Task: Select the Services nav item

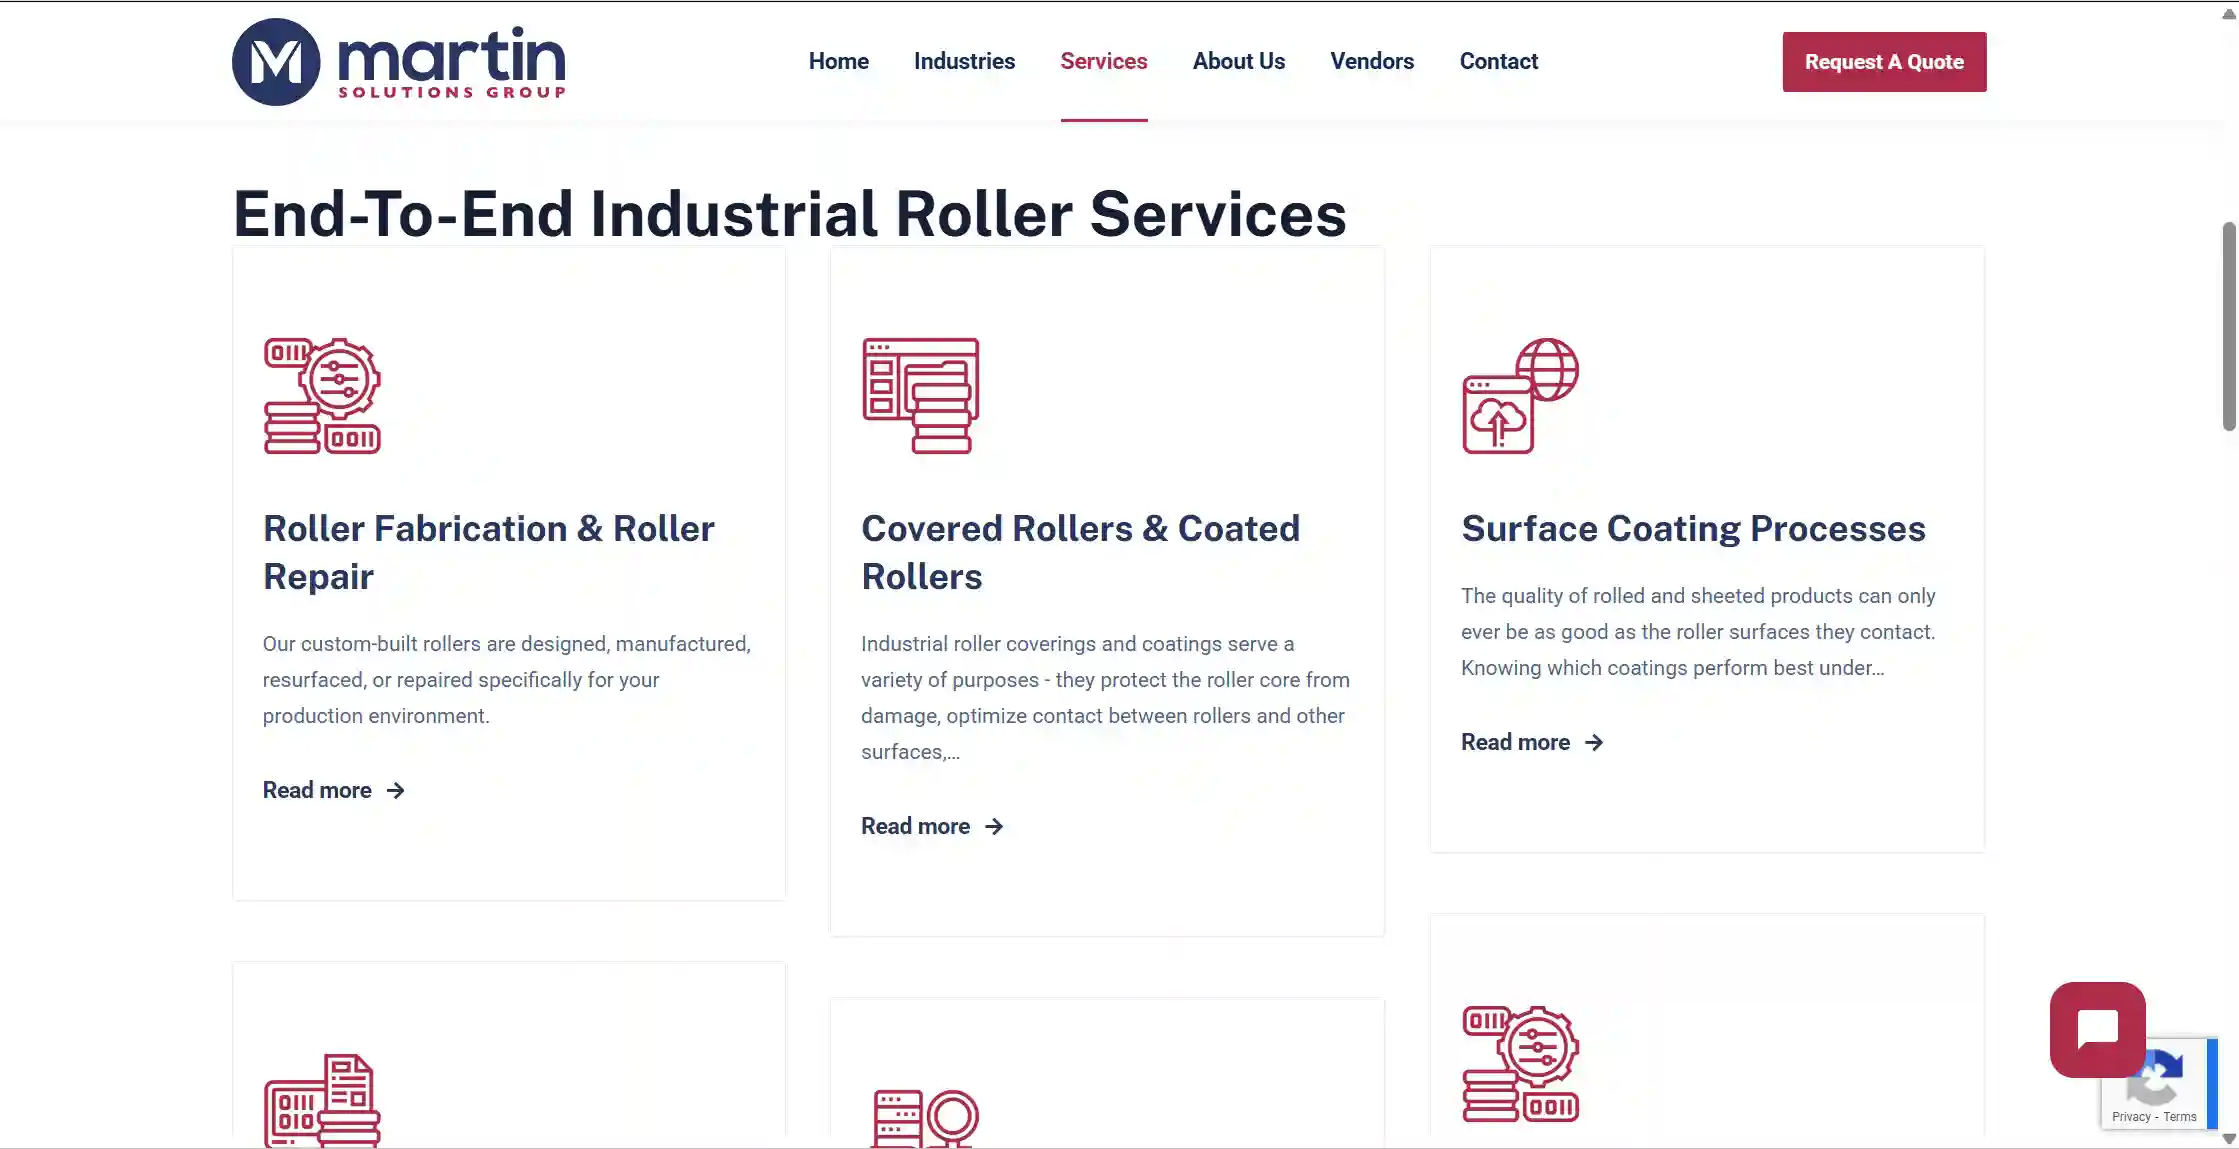Action: coord(1103,62)
